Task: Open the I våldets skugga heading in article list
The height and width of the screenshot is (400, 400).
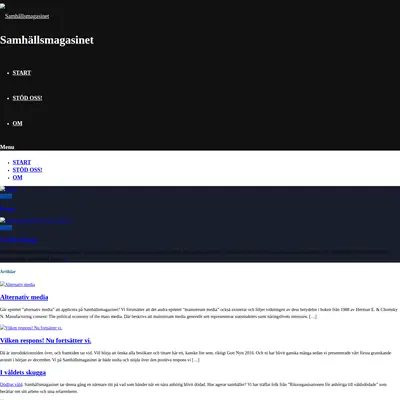Action: pyautogui.click(x=23, y=373)
